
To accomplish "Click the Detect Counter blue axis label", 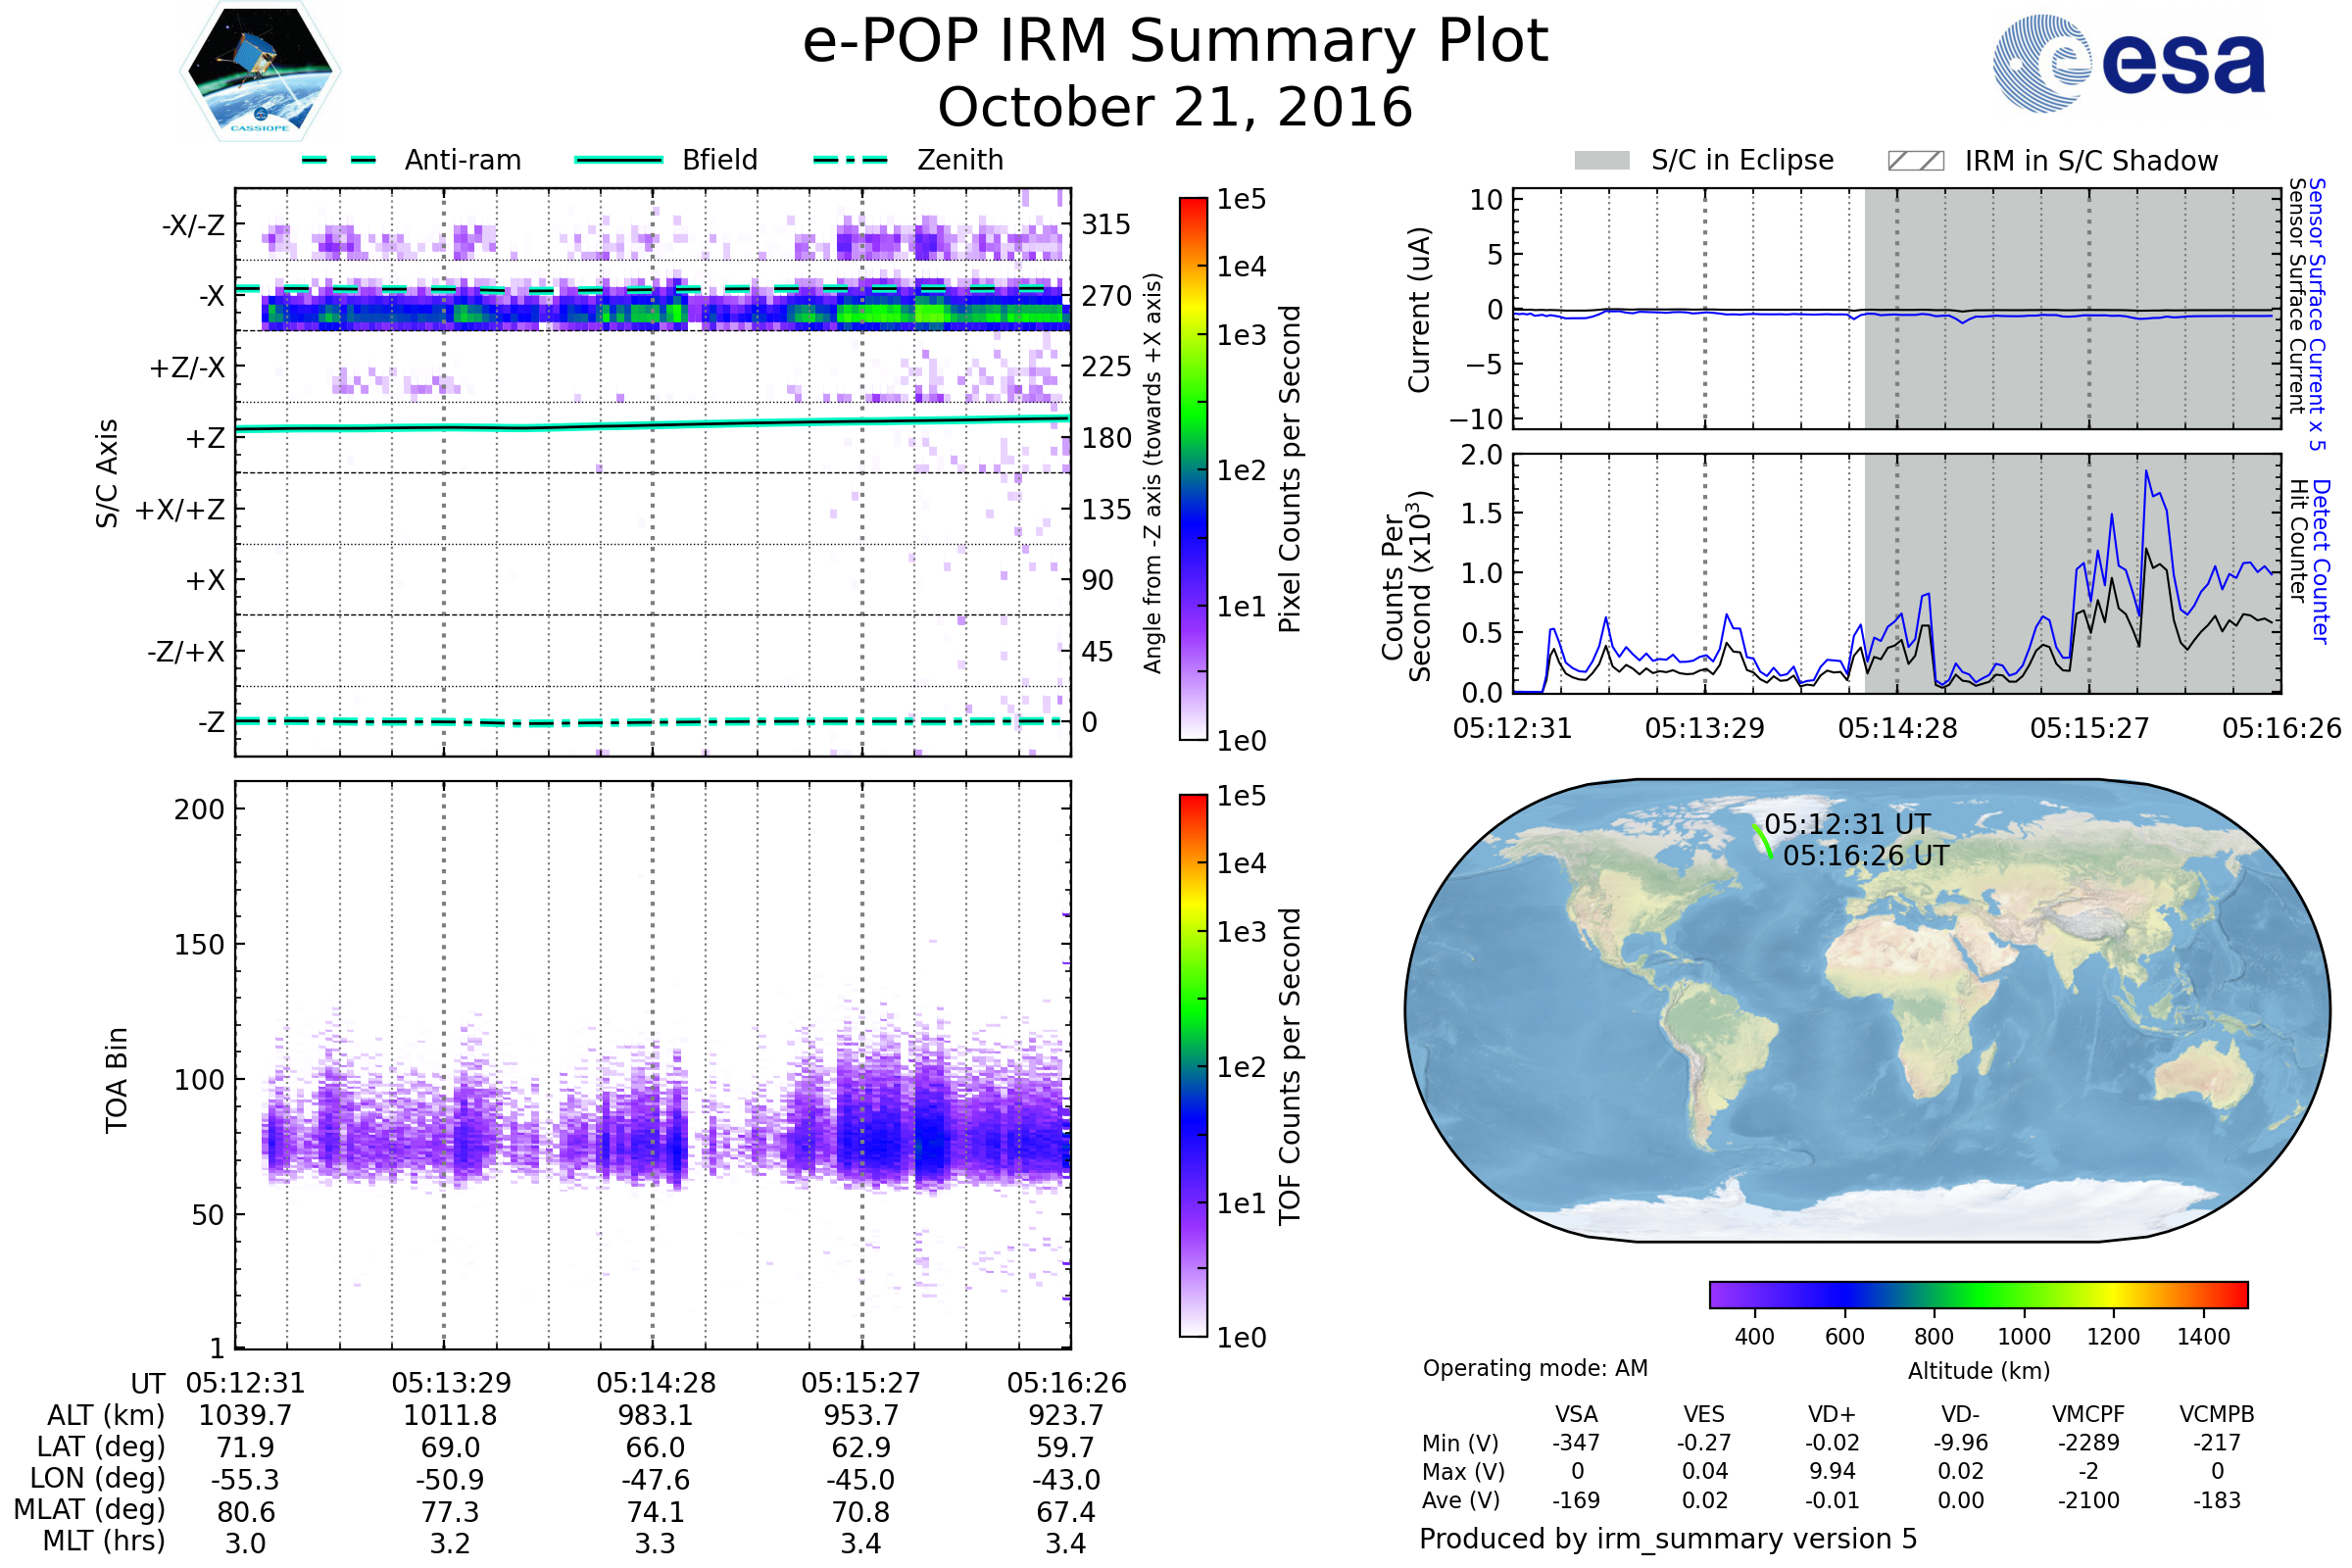I will (2322, 561).
